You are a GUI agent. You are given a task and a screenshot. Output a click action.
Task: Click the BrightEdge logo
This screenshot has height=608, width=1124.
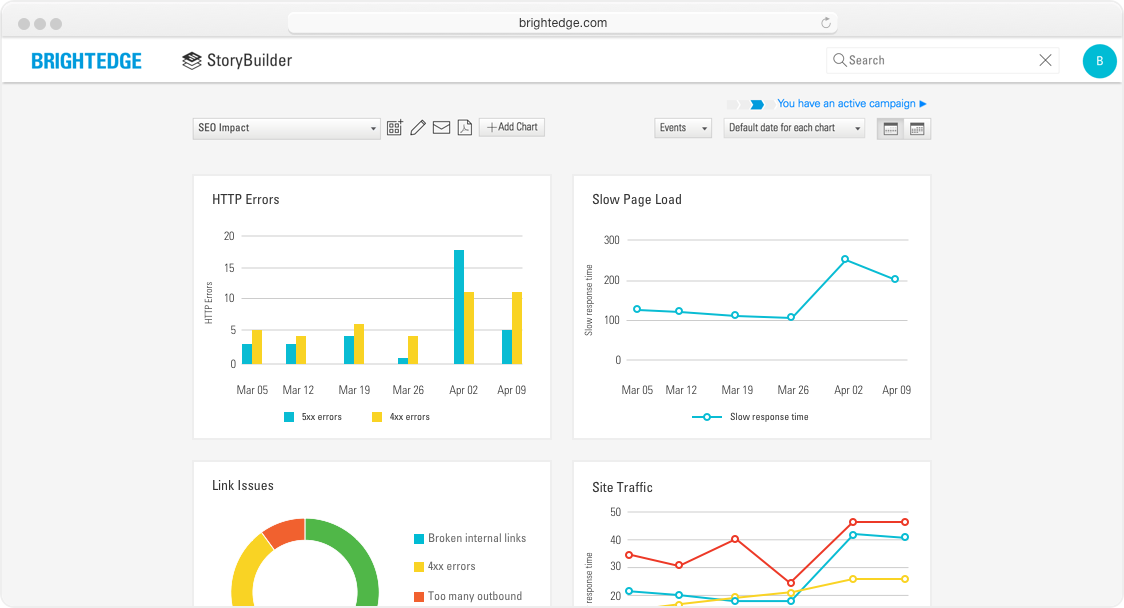[x=86, y=61]
